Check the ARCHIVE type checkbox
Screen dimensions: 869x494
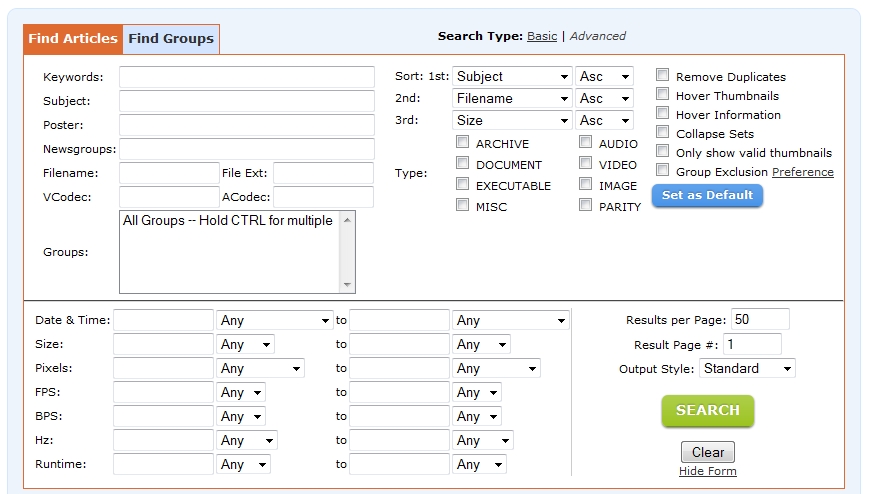(x=462, y=142)
